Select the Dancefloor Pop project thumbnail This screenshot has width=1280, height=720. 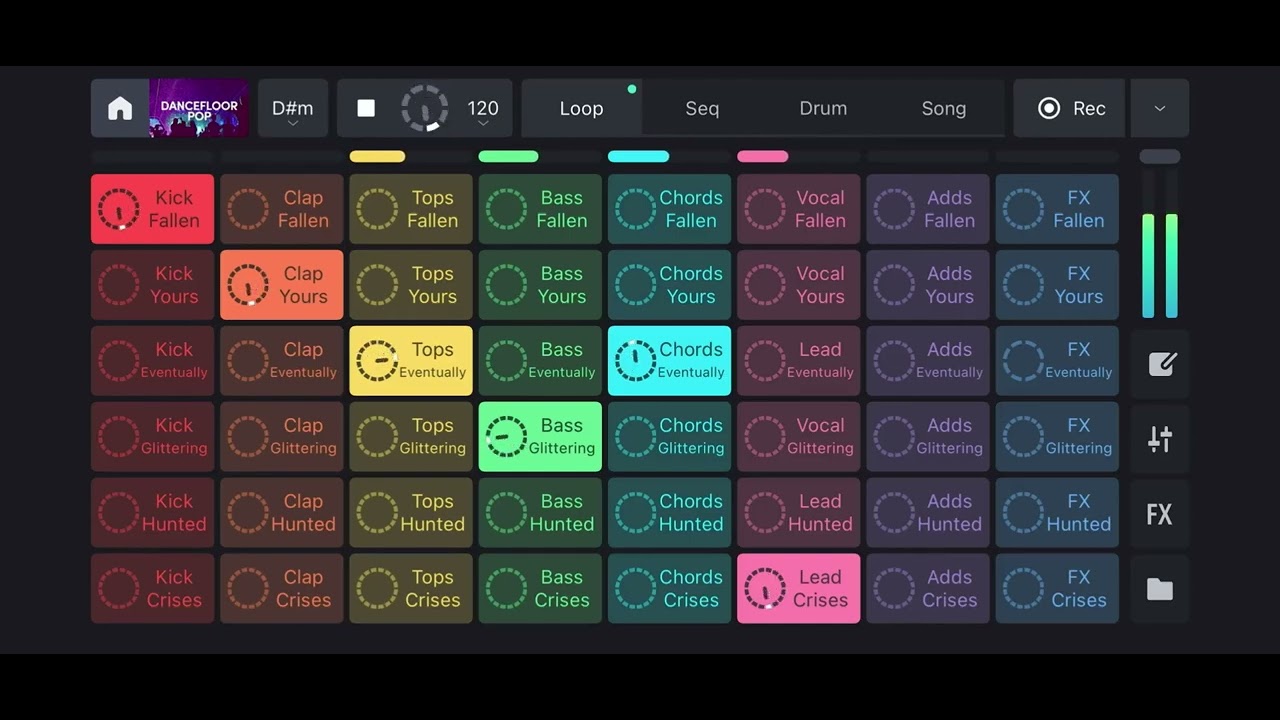[196, 108]
